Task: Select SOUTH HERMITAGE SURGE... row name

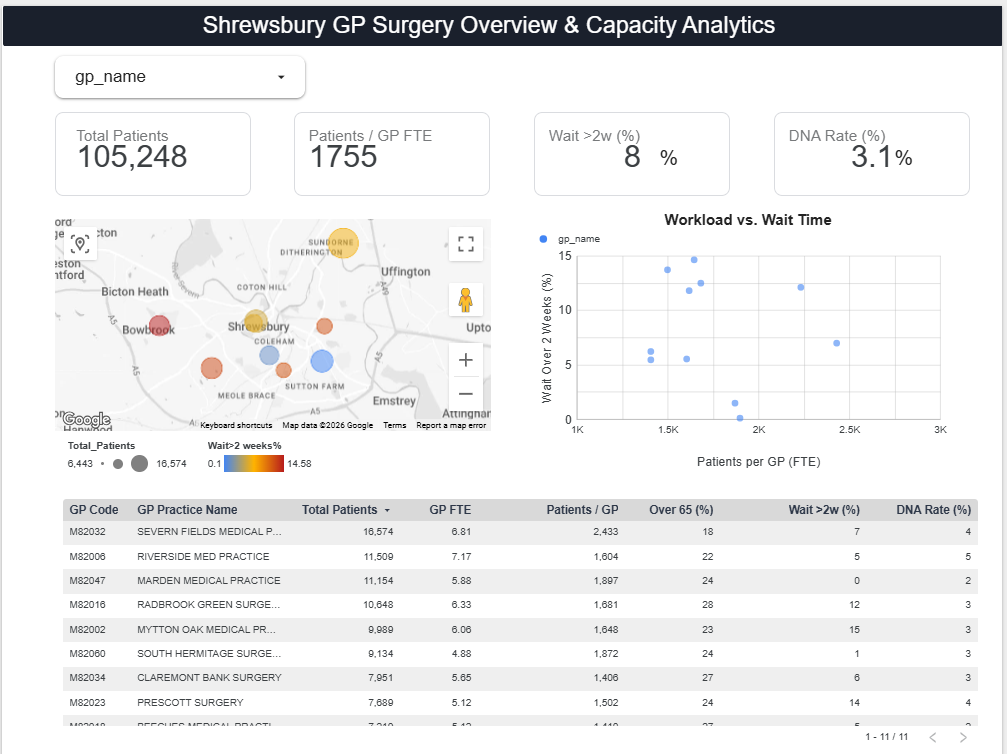Action: (209, 654)
